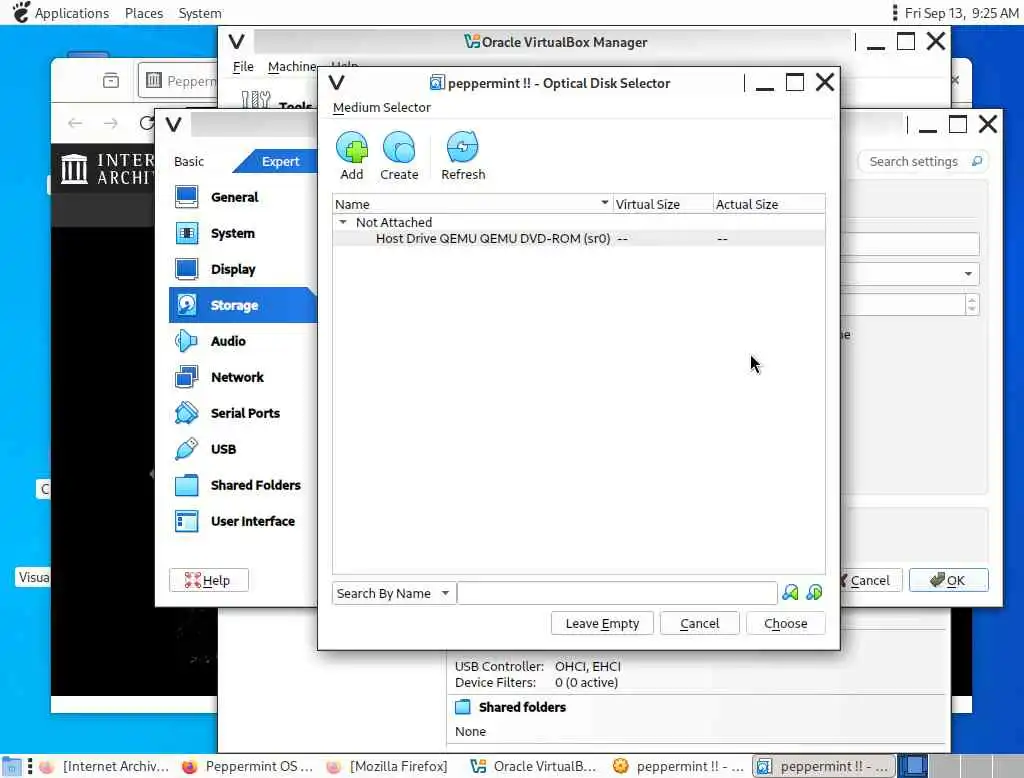Click the workspace switcher active square
1024x778 pixels.
[x=913, y=766]
